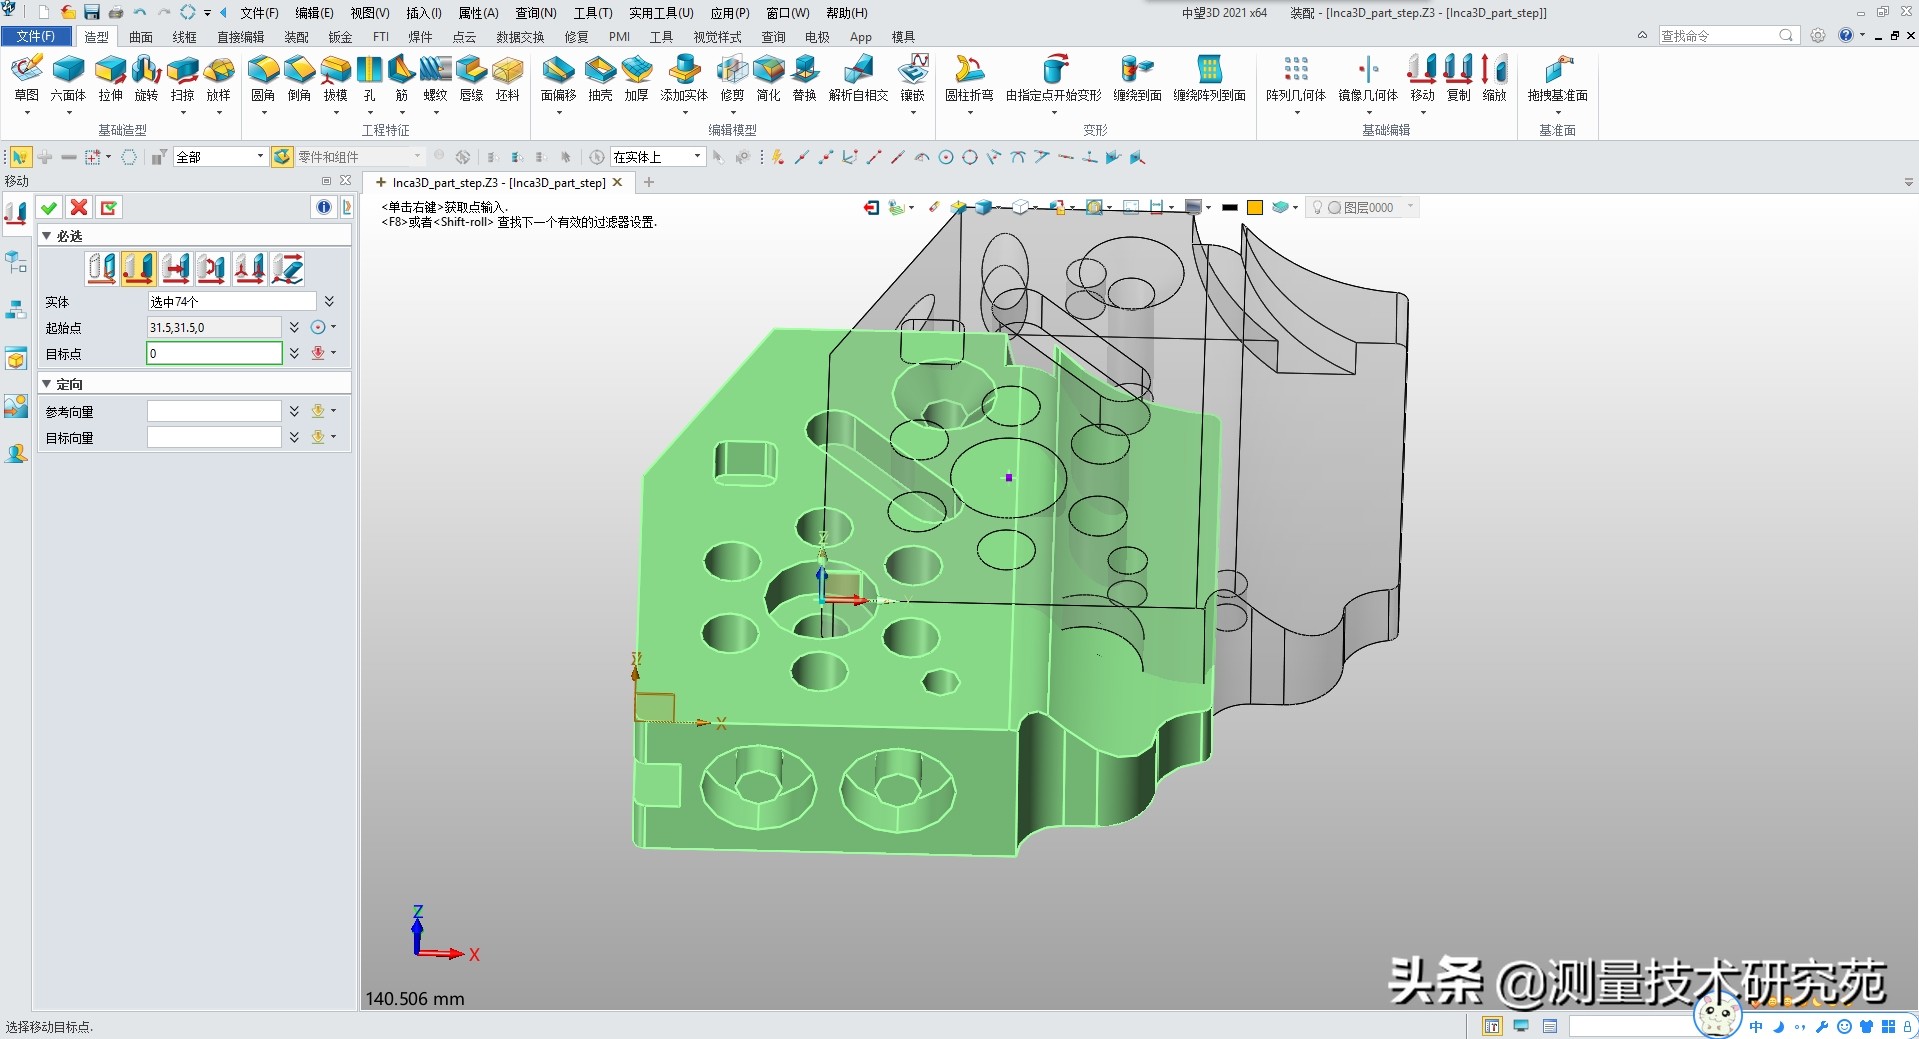Screen dimensions: 1919x1039
Task: Open the 镶嵌 inlay tool
Action: tap(912, 78)
